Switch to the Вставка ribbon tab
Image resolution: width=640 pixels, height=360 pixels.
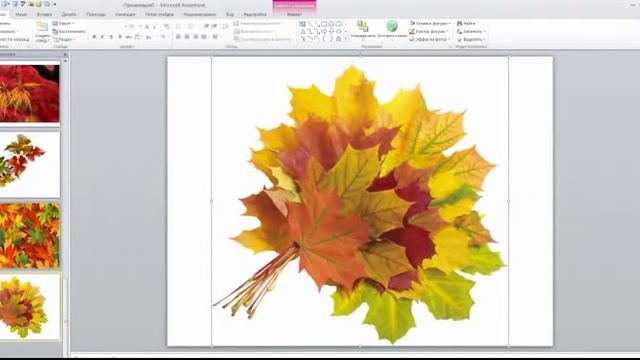(44, 14)
